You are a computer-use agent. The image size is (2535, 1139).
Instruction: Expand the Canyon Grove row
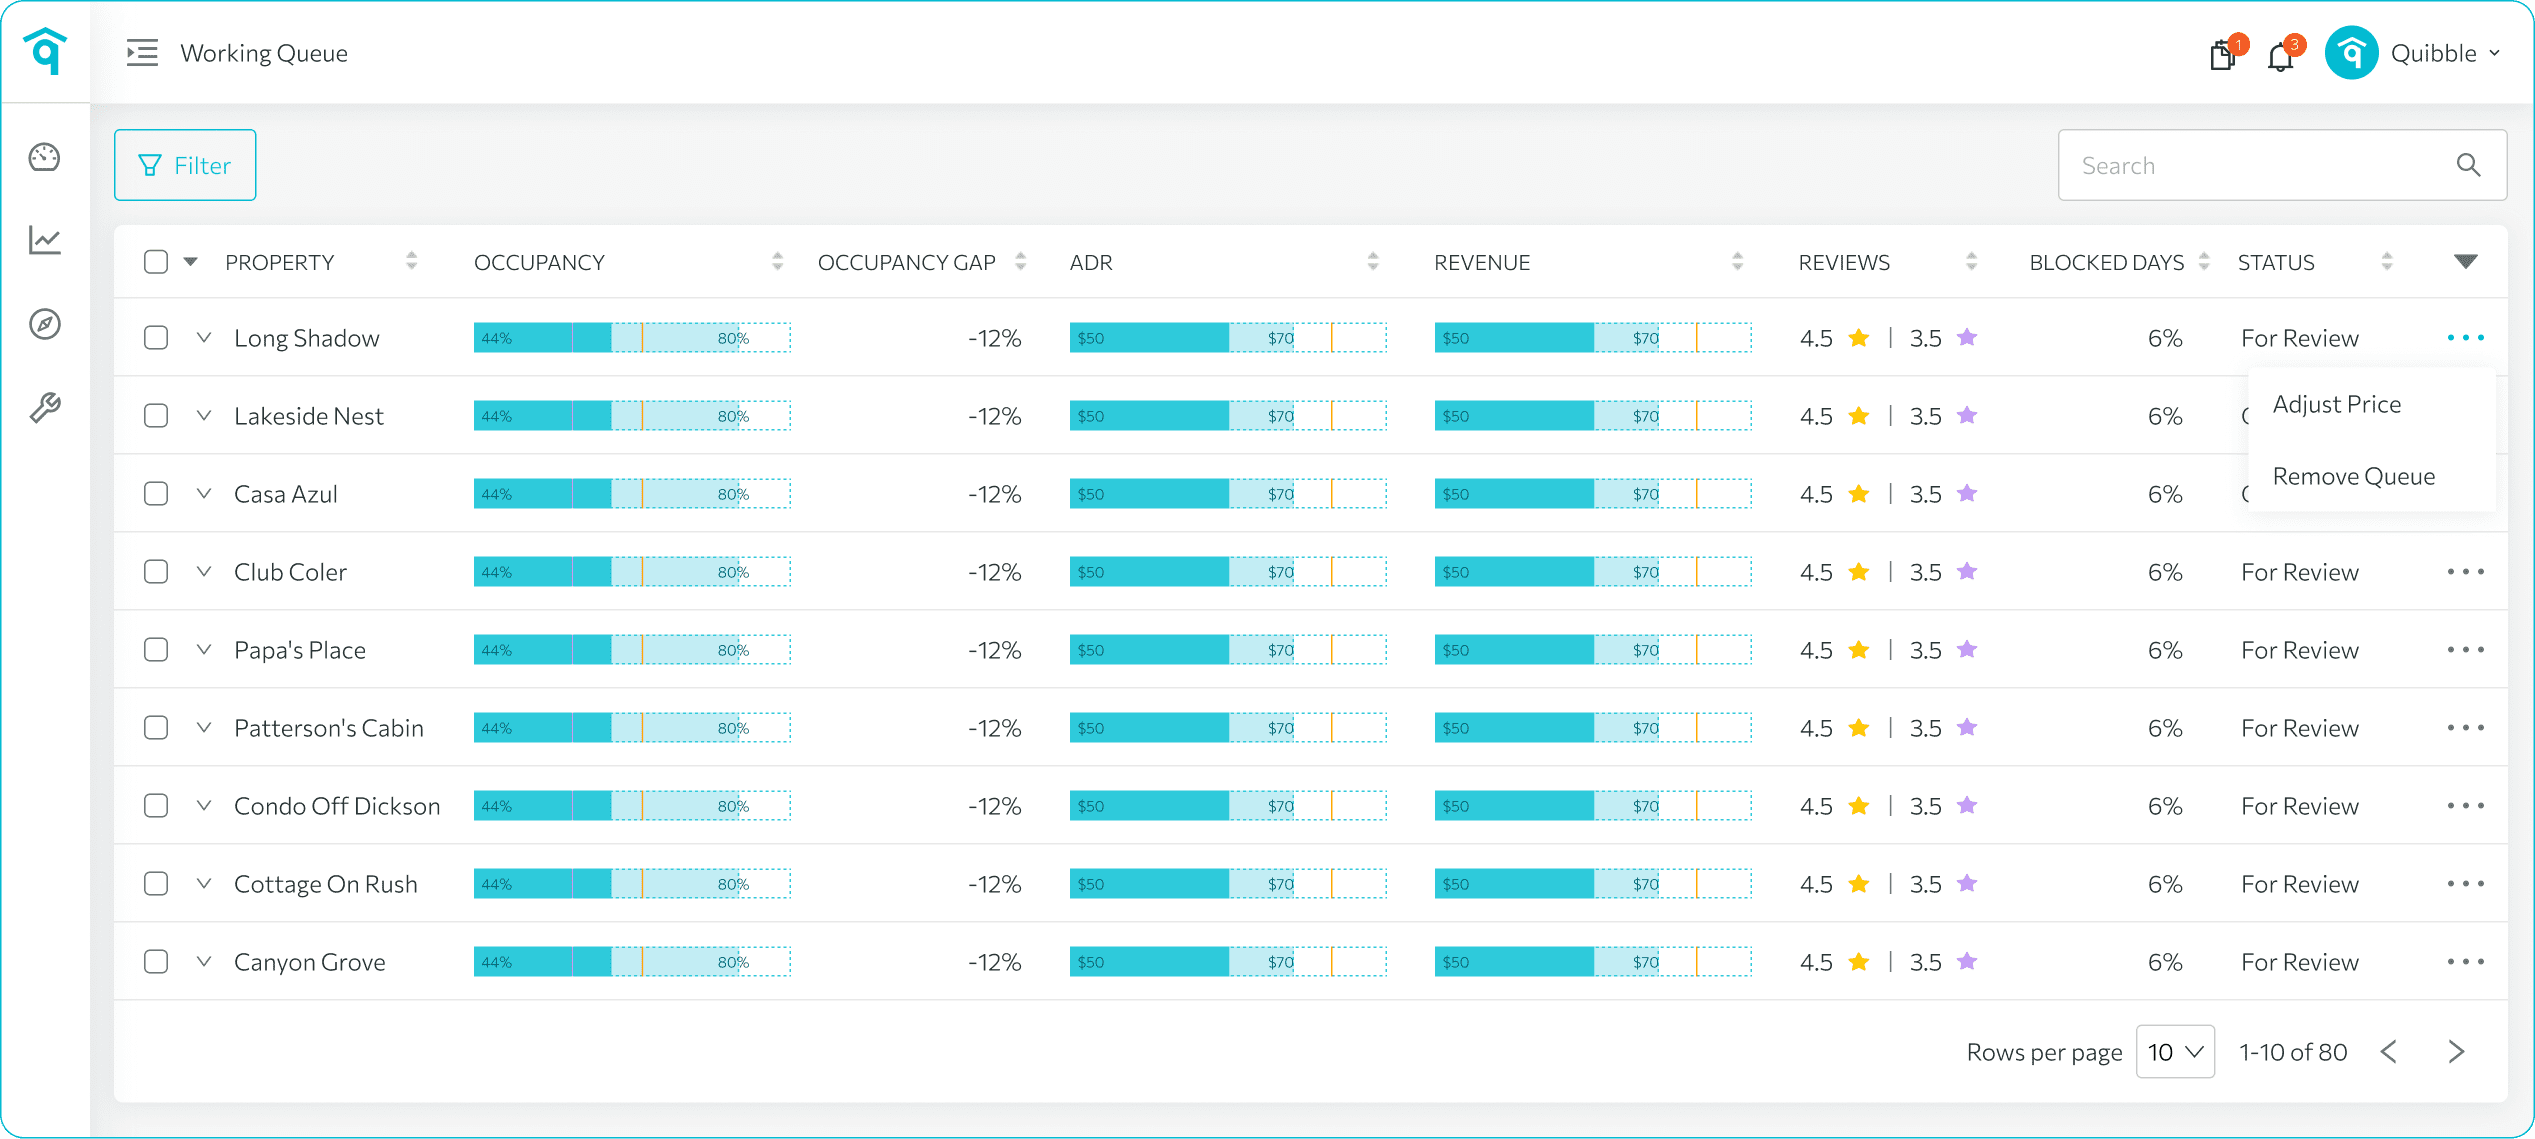(204, 962)
